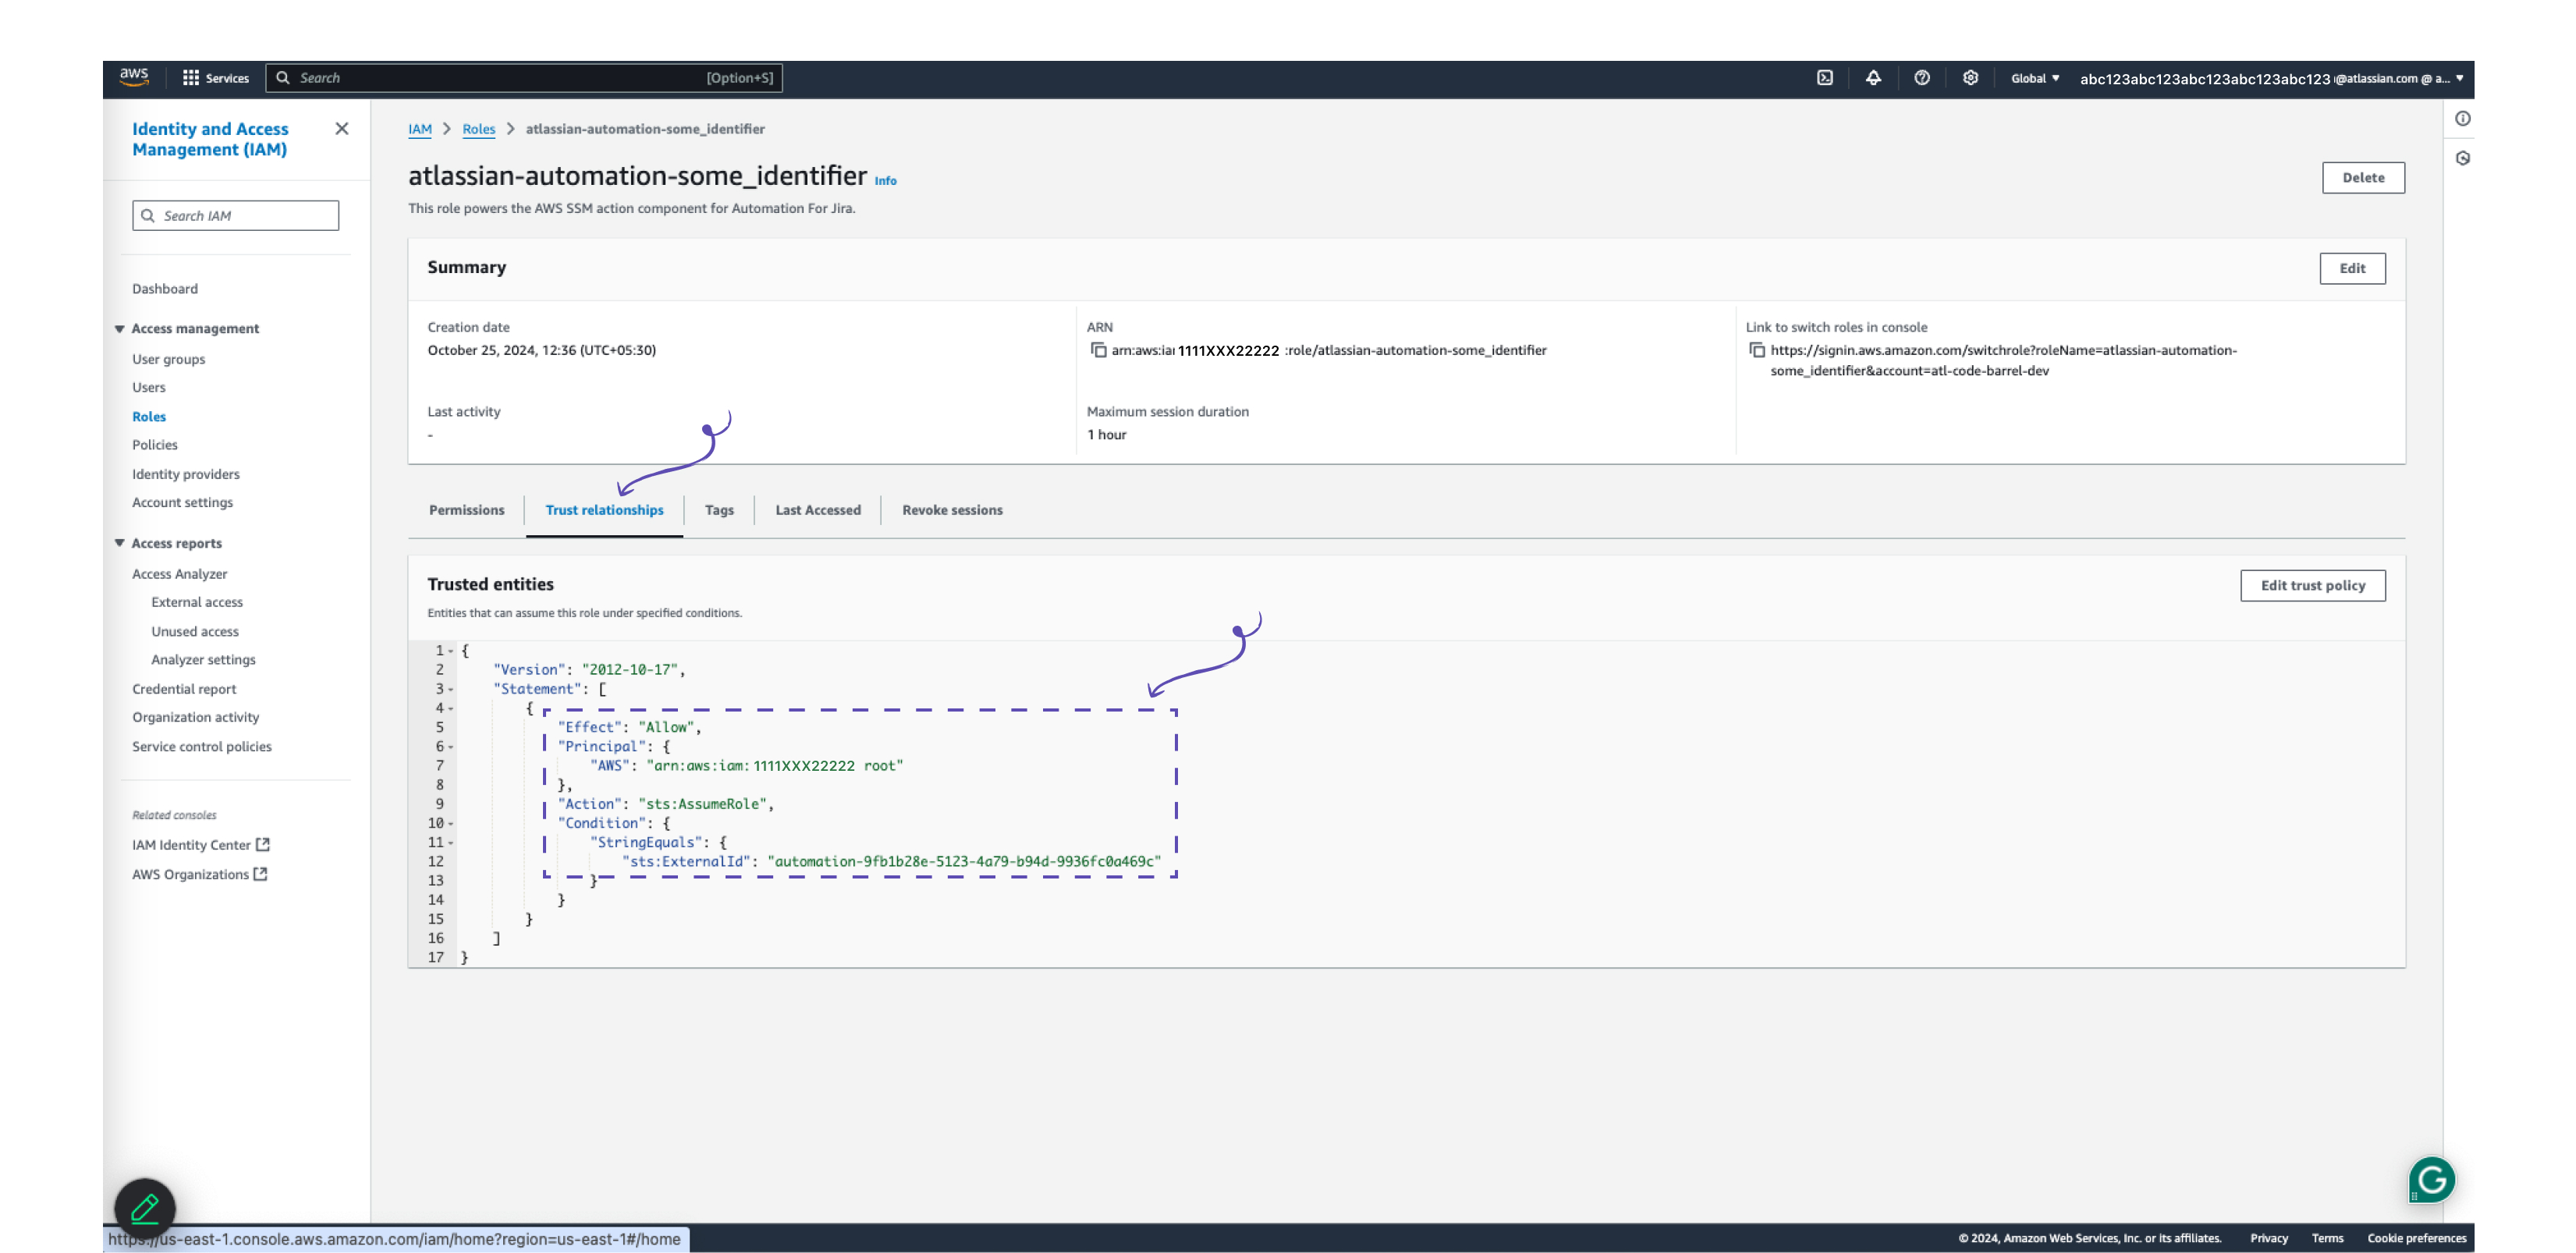Open the side info panel icon
The width and height of the screenshot is (2576, 1253).
(x=2462, y=119)
